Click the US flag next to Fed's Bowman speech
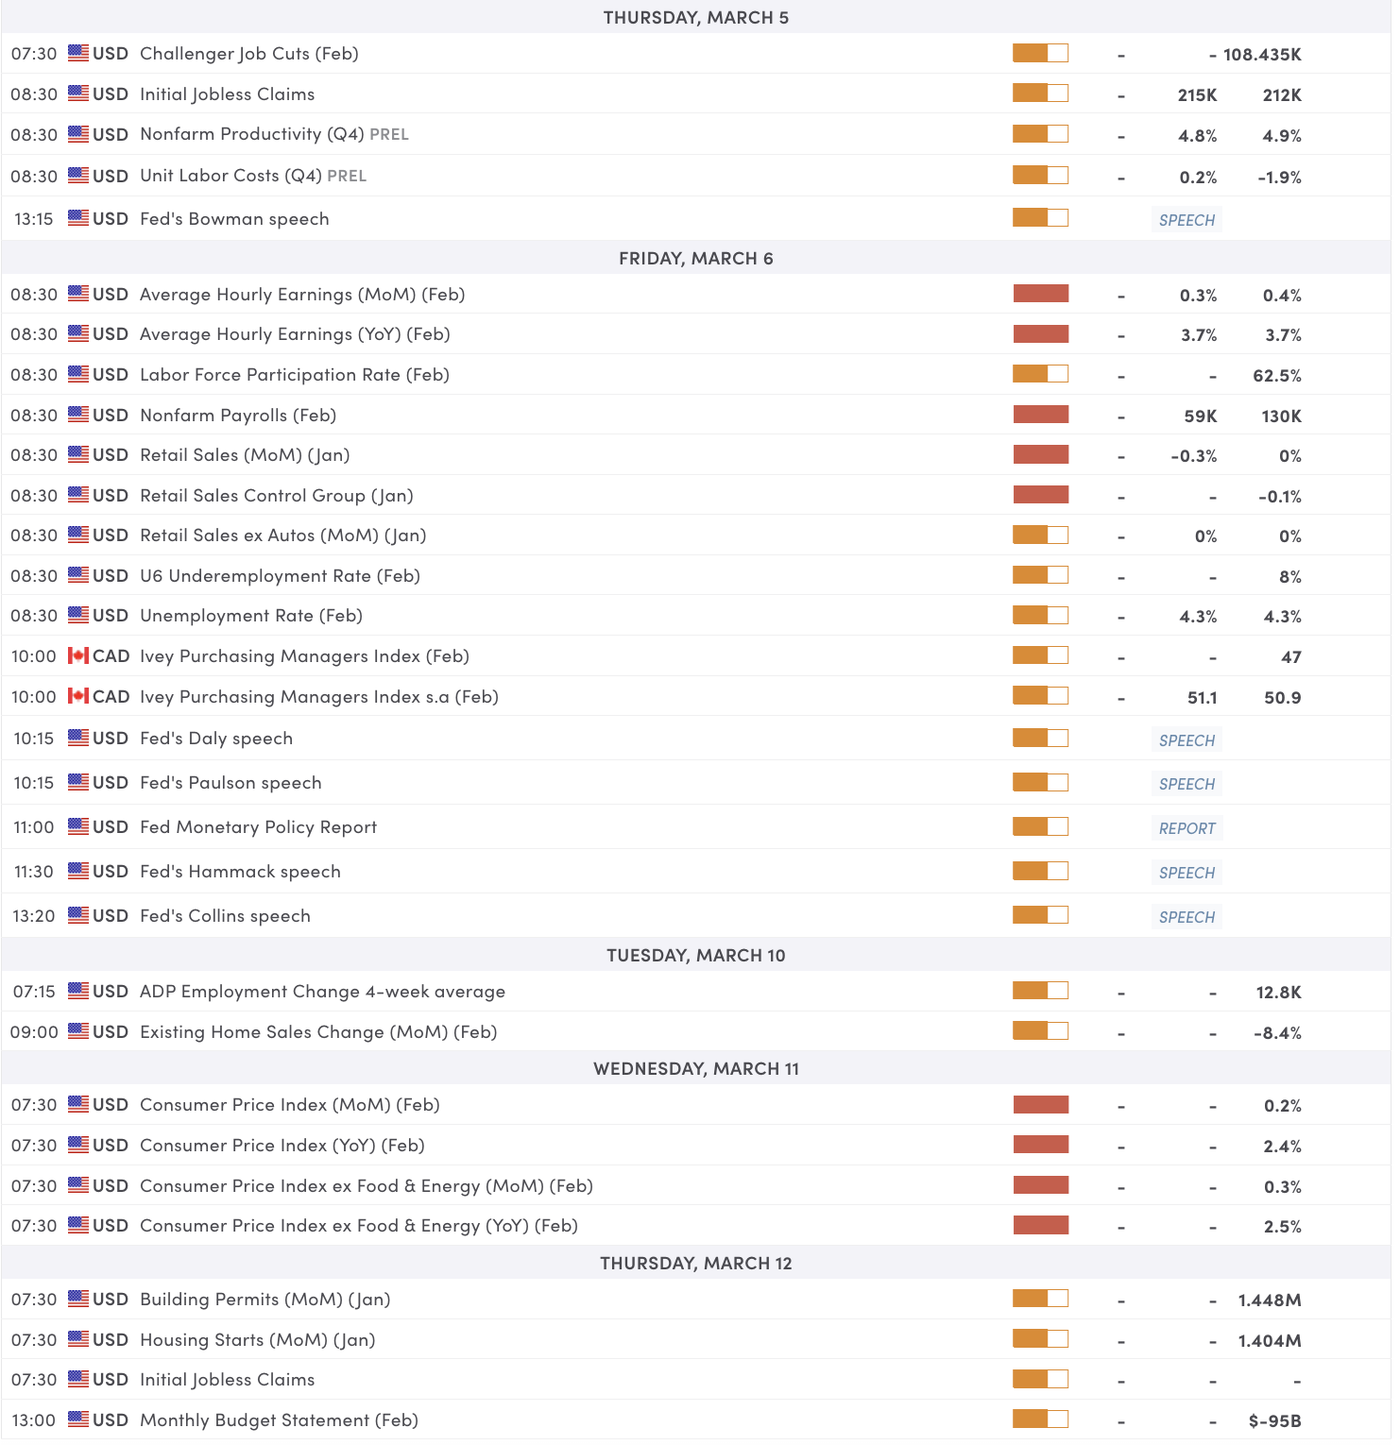 [78, 218]
